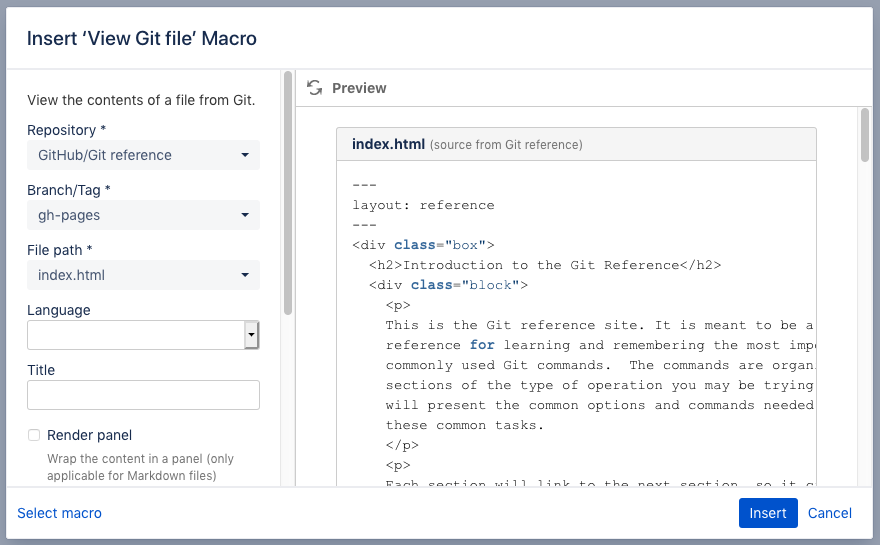
Task: Enable the Render panel checkbox
Action: tap(34, 435)
